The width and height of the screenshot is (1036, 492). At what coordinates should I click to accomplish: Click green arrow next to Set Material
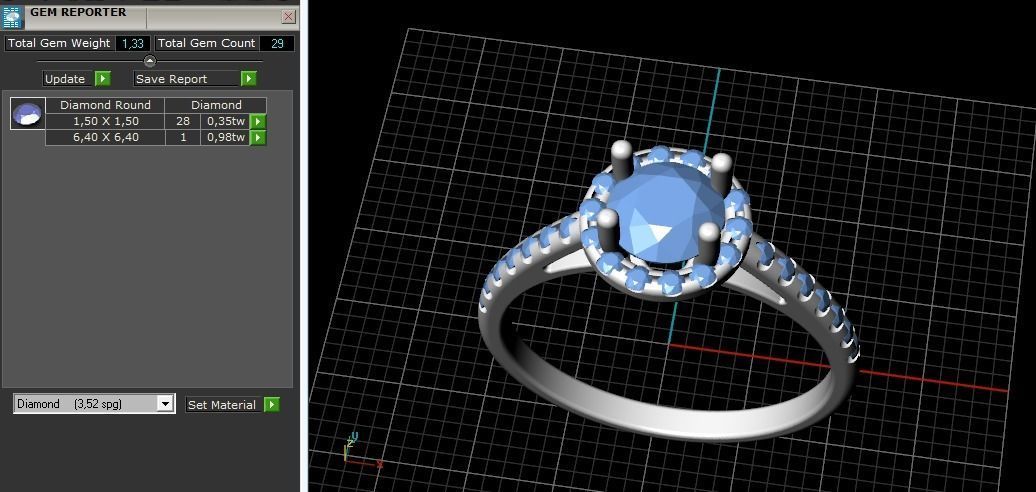(x=271, y=404)
